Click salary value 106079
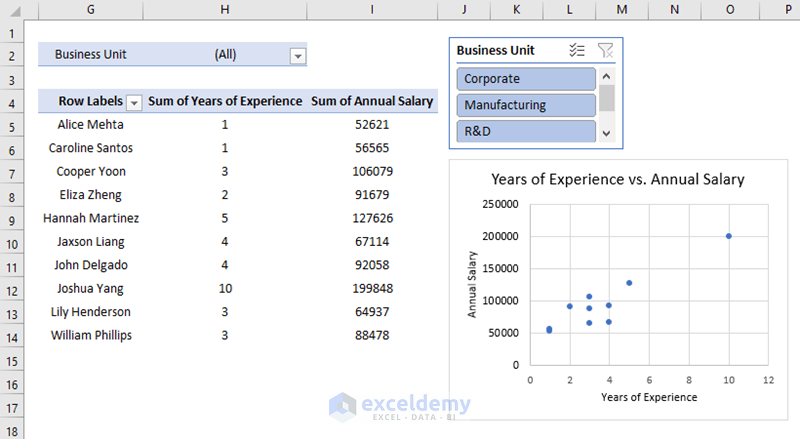The width and height of the screenshot is (800, 439). (372, 172)
